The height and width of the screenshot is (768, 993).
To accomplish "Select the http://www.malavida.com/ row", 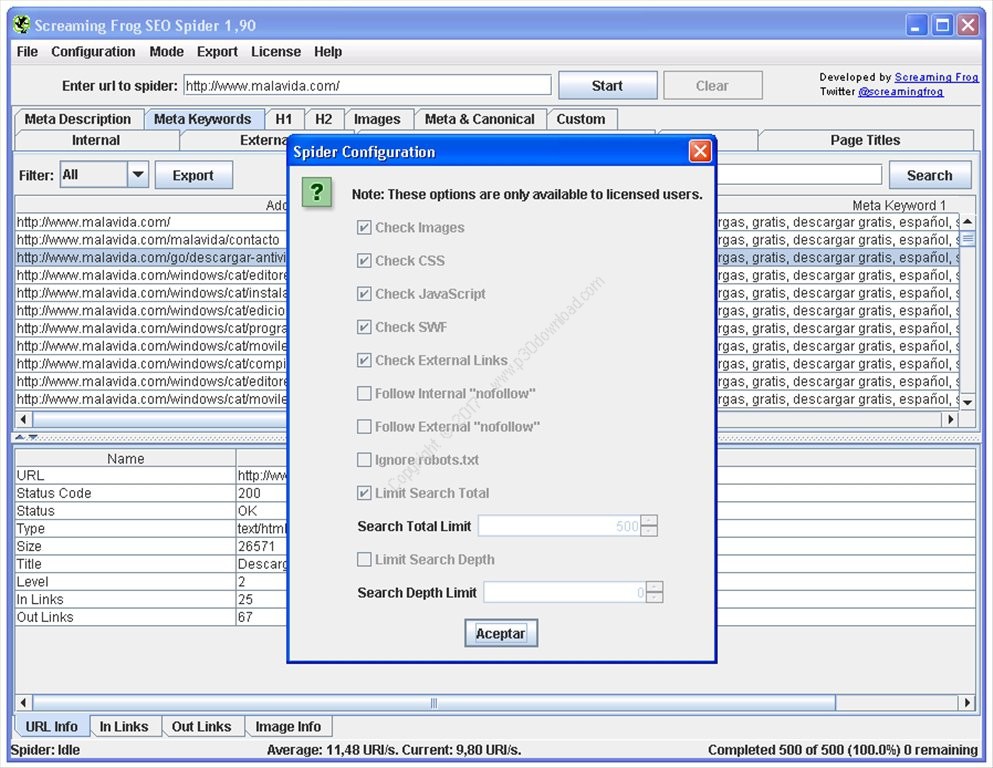I will pos(151,222).
